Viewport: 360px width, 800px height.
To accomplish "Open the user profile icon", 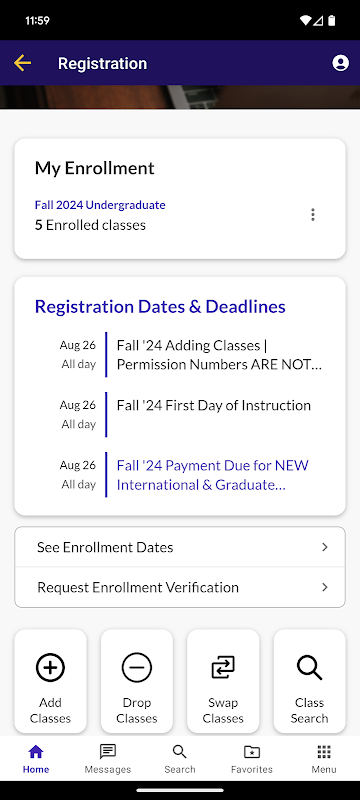I will (341, 63).
